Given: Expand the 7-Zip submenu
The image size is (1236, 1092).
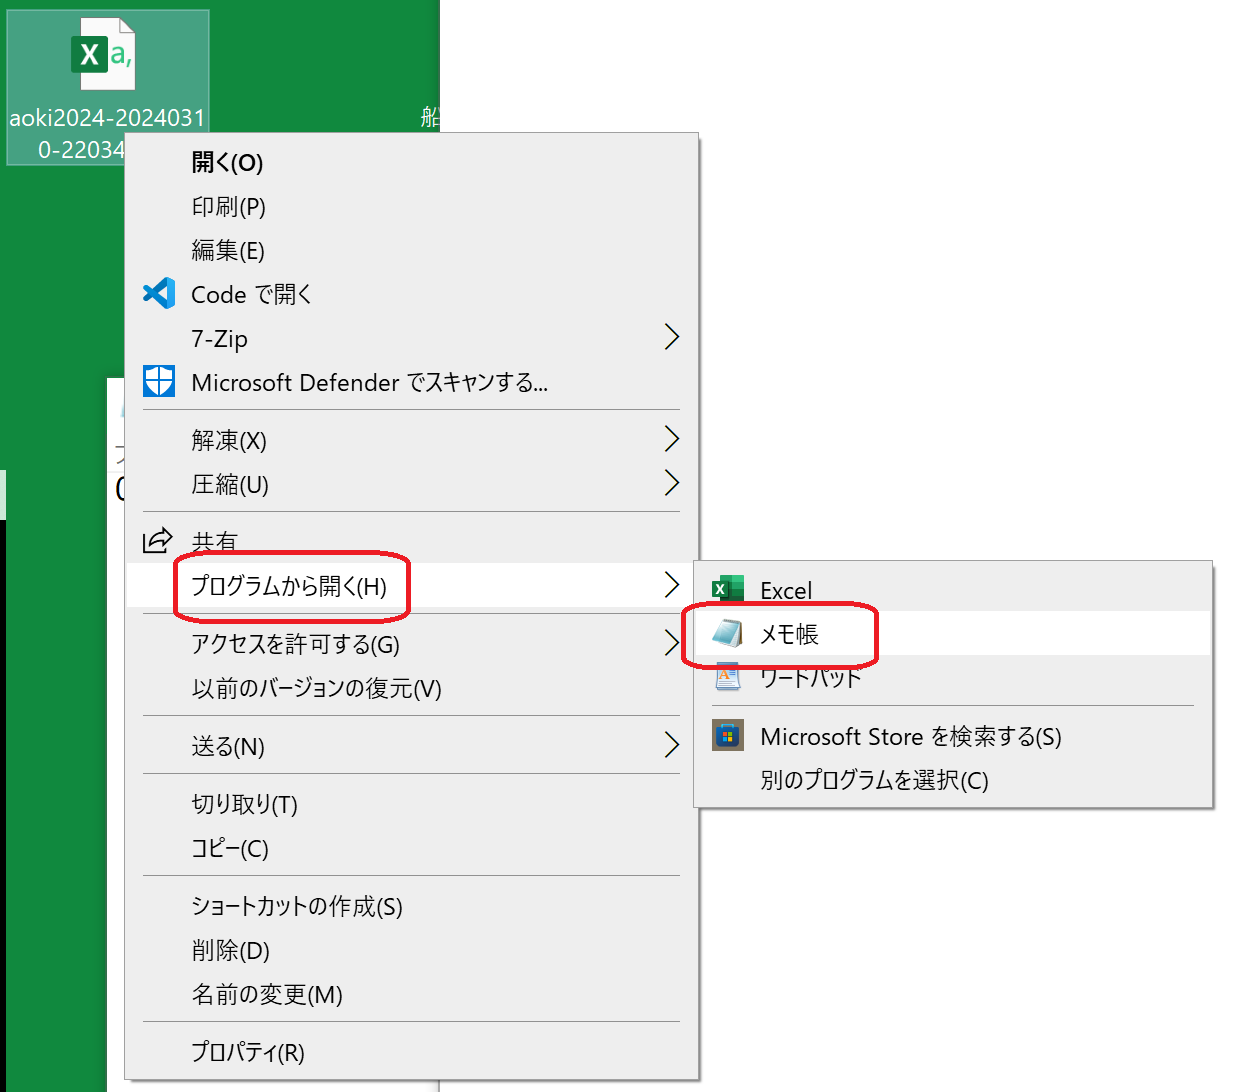Looking at the screenshot, I should click(x=400, y=338).
